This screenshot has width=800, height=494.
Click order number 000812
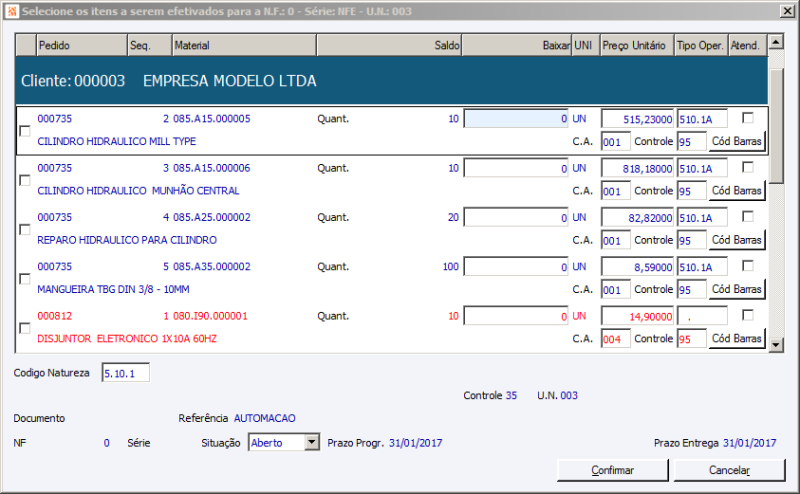click(x=55, y=316)
